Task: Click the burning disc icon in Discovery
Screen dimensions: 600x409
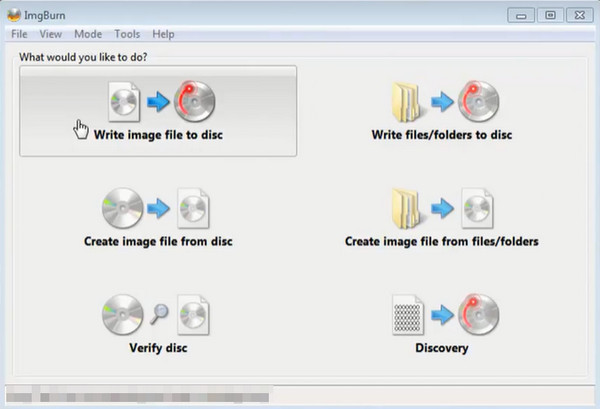Action: point(478,314)
